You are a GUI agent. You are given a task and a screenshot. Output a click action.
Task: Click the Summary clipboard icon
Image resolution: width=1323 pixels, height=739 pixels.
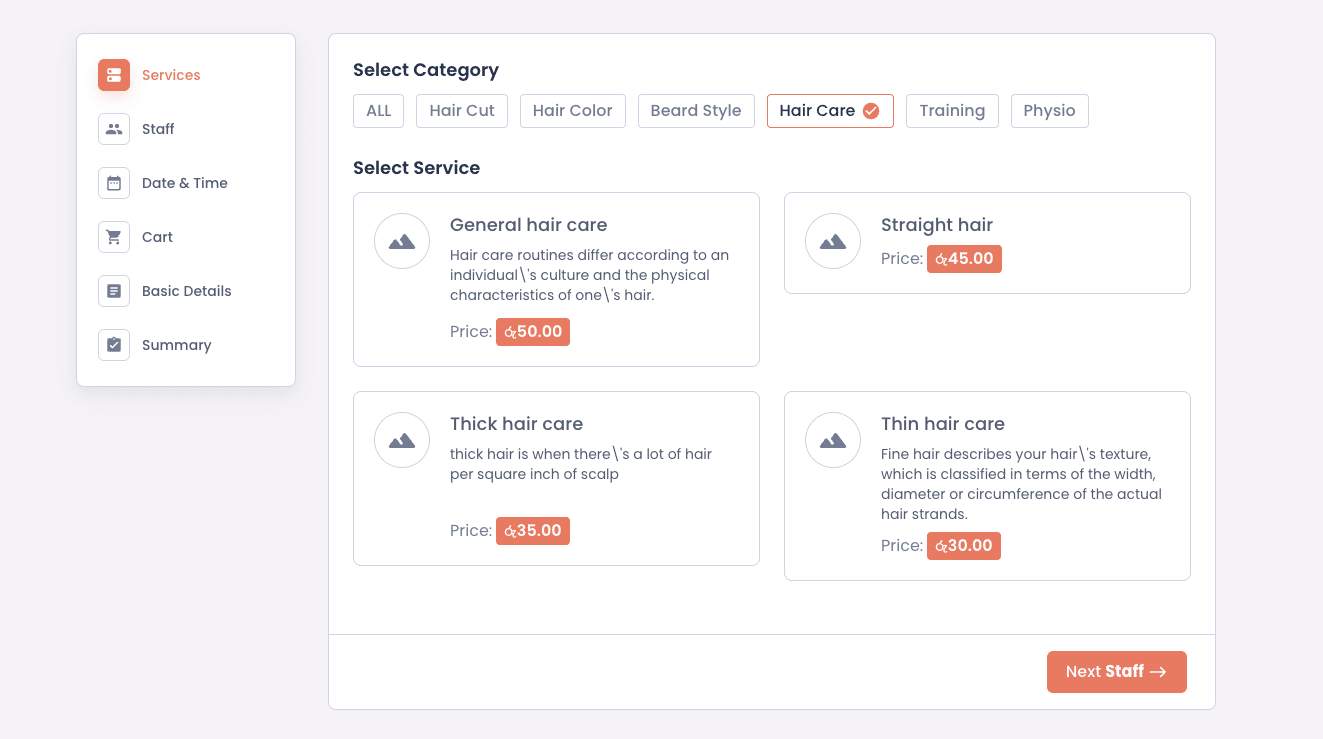tap(114, 345)
